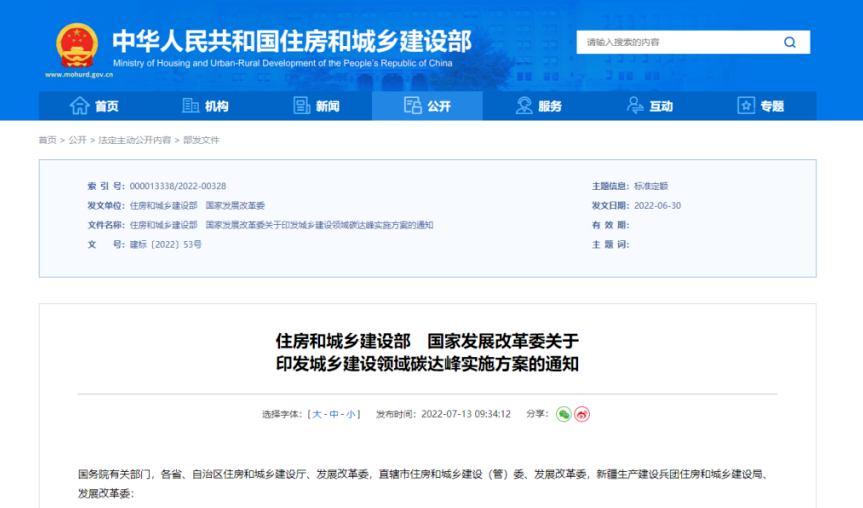The width and height of the screenshot is (863, 508).
Task: Open the 机构 navigation tab
Action: pyautogui.click(x=205, y=106)
